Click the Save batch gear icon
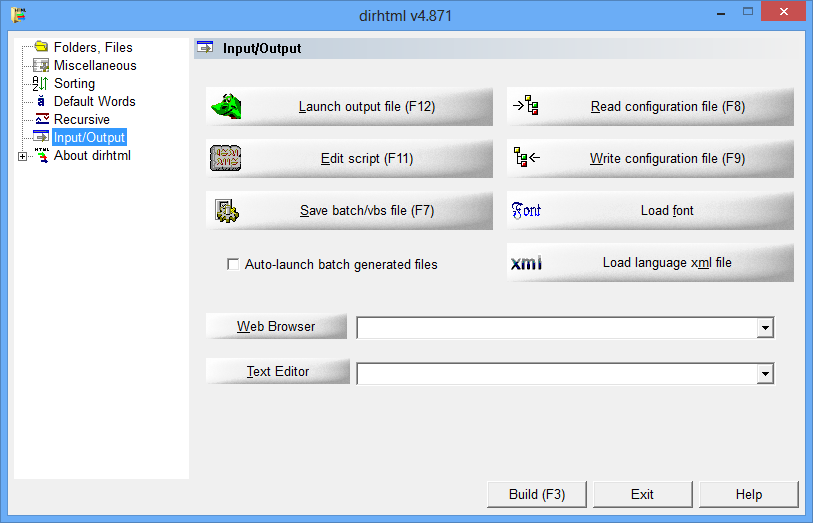This screenshot has width=813, height=523. click(227, 210)
